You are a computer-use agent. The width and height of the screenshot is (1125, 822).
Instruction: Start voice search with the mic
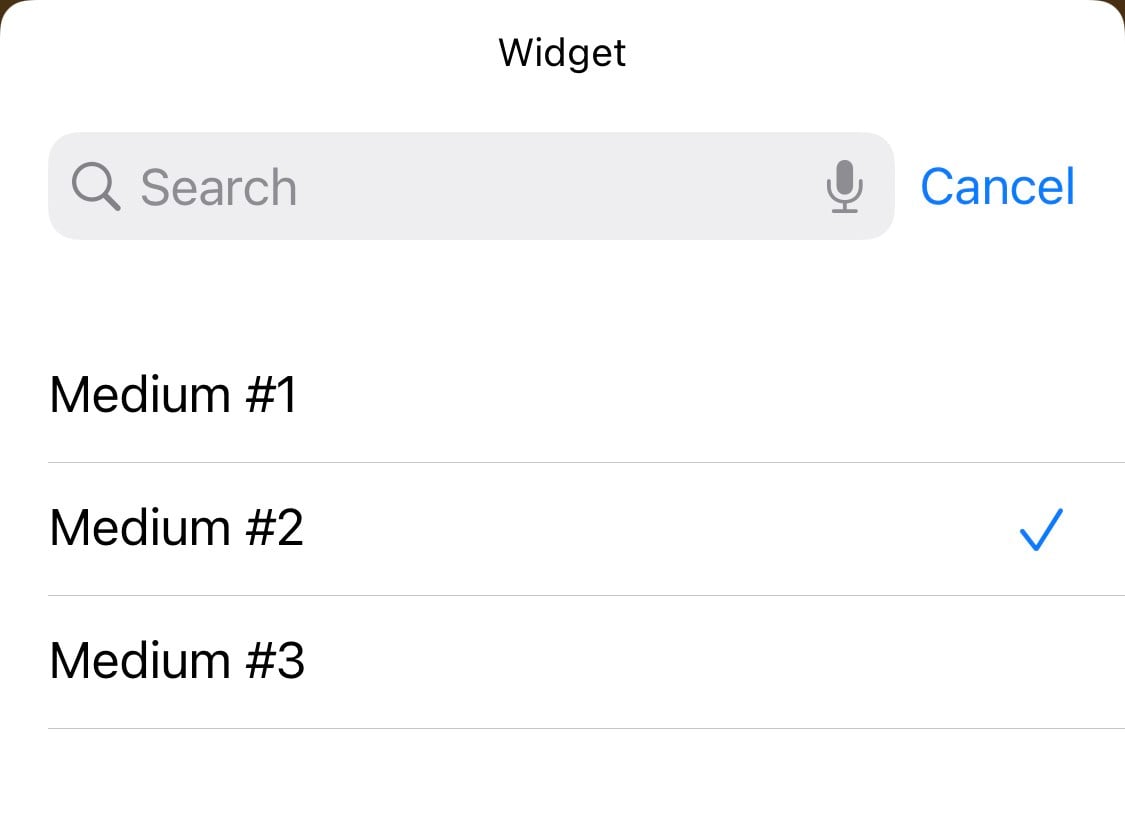tap(845, 187)
